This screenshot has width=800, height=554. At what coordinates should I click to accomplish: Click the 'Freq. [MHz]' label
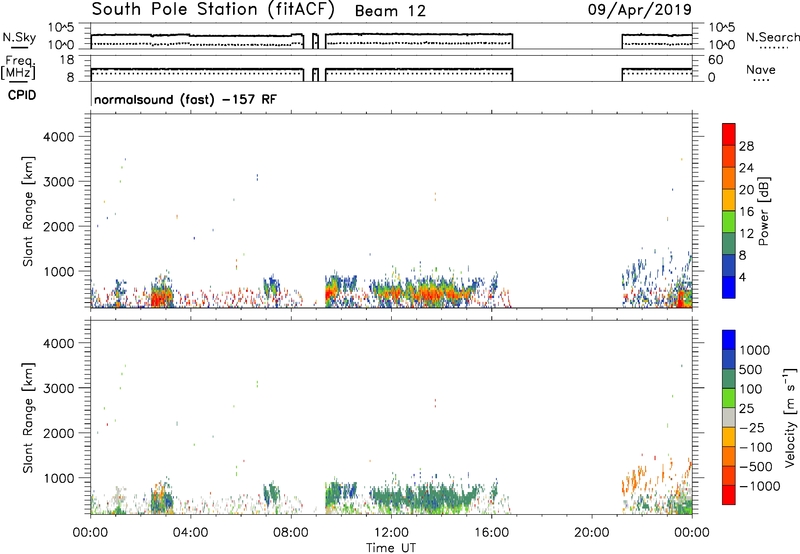[18, 67]
